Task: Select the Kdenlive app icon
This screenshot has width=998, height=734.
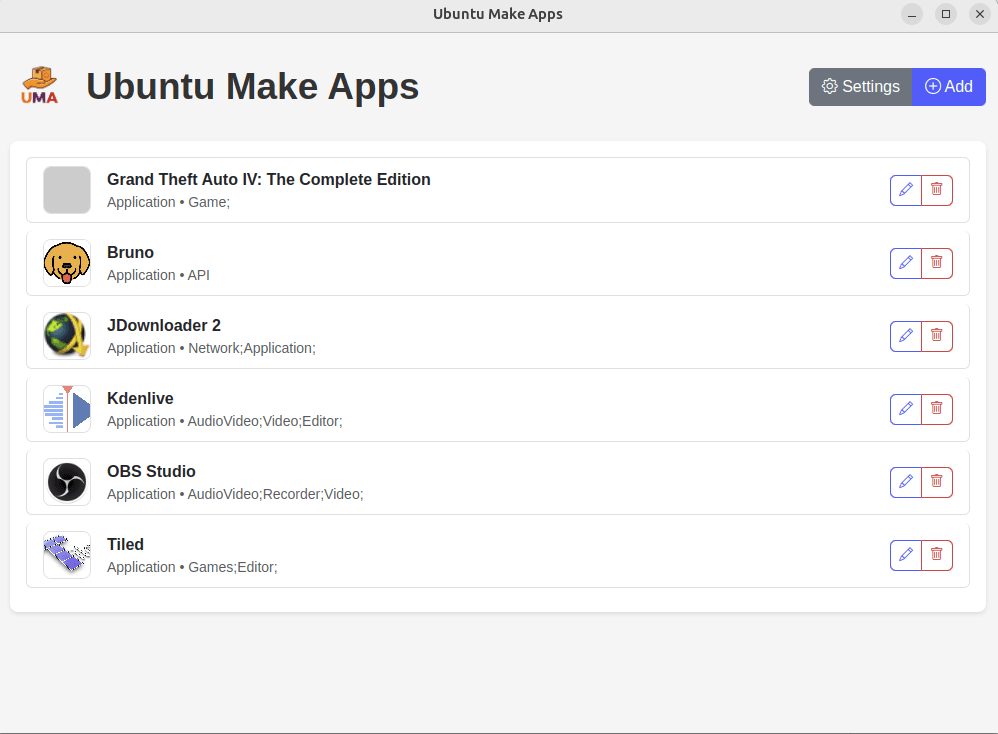Action: coord(66,408)
